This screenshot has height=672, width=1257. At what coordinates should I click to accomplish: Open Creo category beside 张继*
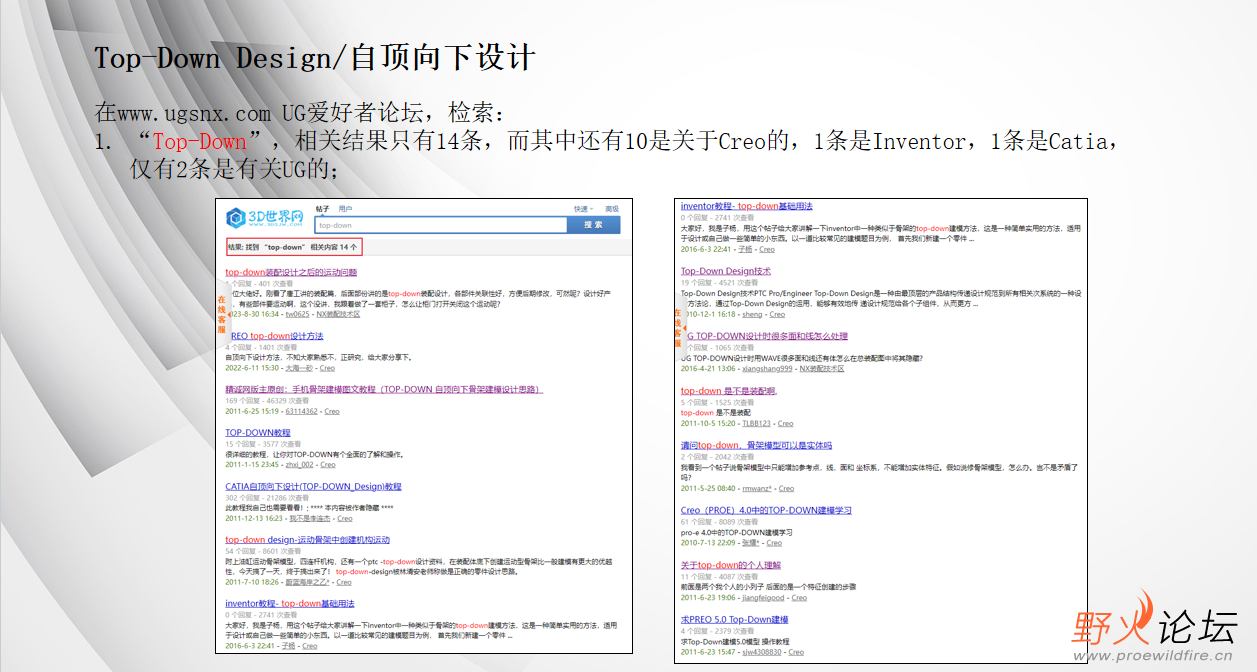click(x=775, y=543)
